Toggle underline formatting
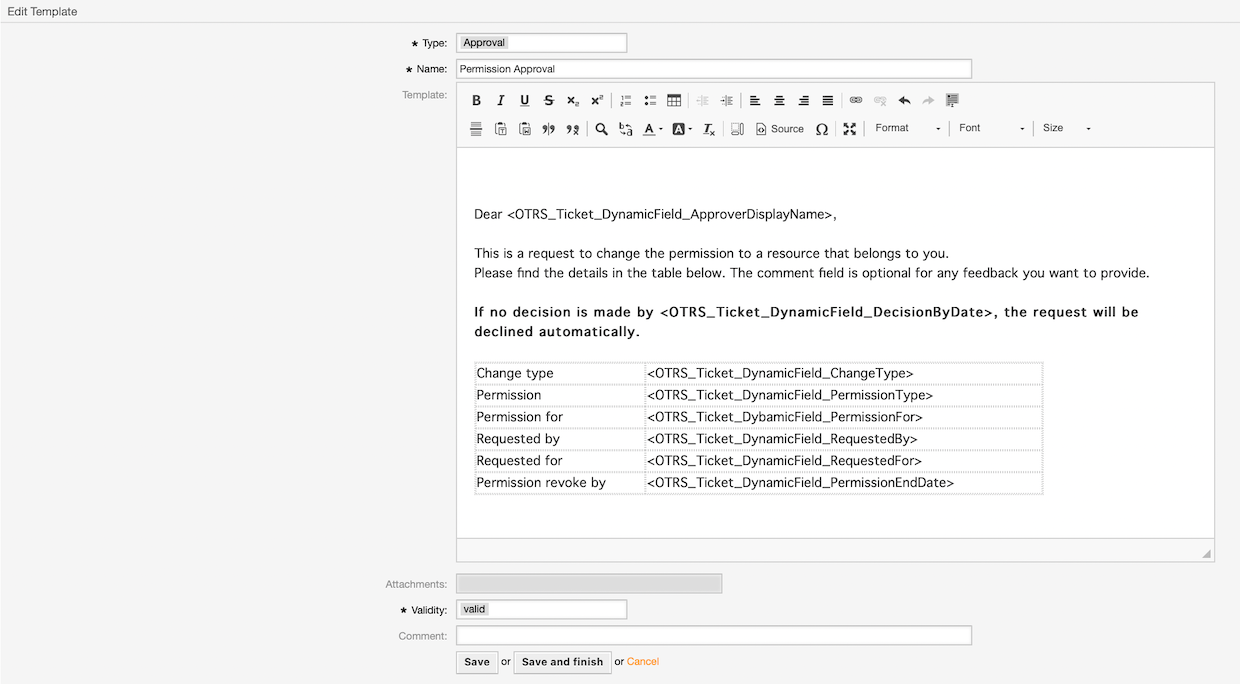The width and height of the screenshot is (1240, 684). pos(525,101)
